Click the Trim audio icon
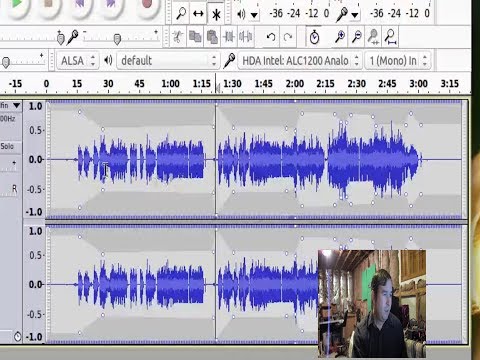The width and height of the screenshot is (480, 360). point(229,37)
